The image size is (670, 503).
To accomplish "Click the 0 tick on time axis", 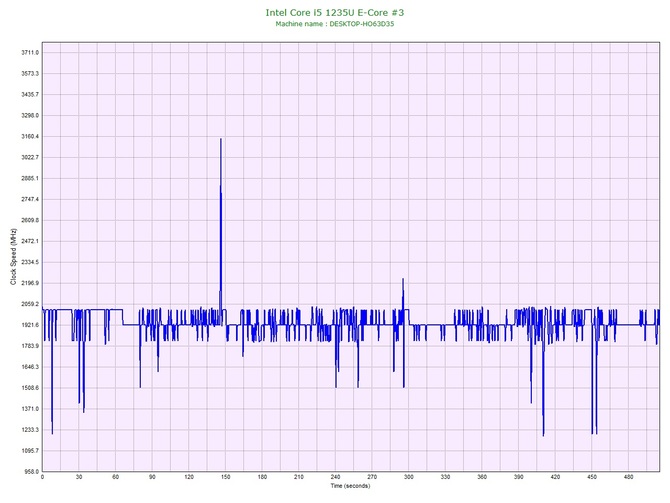I will point(42,477).
